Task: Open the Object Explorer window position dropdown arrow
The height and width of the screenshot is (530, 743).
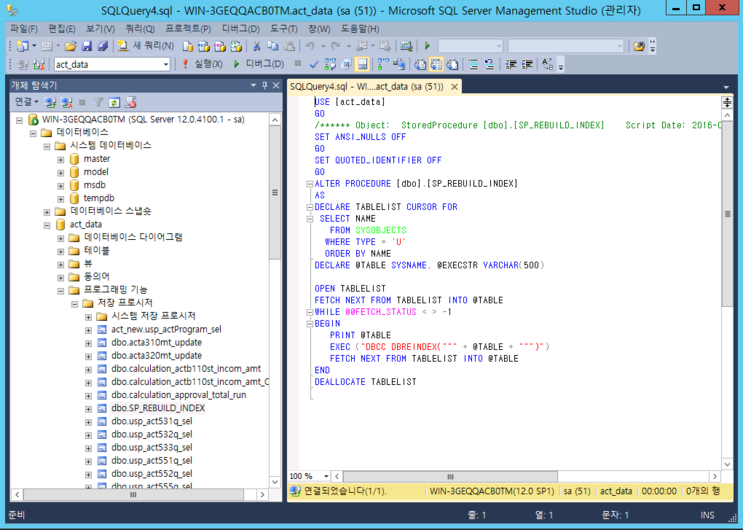Action: click(x=253, y=85)
